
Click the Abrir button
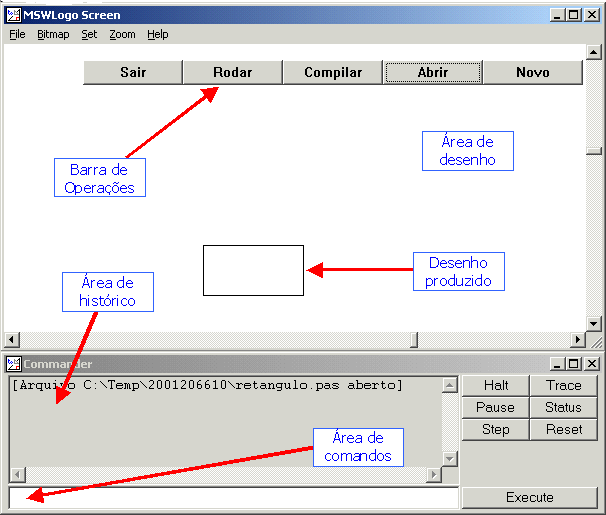tap(433, 72)
